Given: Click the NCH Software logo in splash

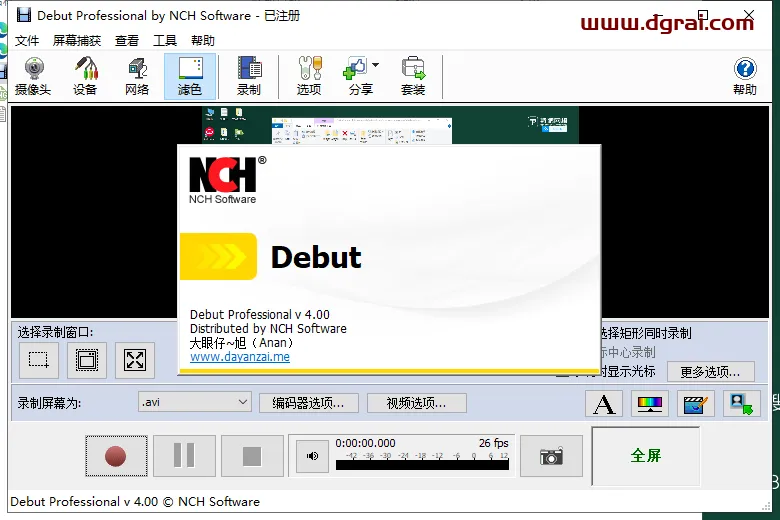Looking at the screenshot, I should pos(227,180).
